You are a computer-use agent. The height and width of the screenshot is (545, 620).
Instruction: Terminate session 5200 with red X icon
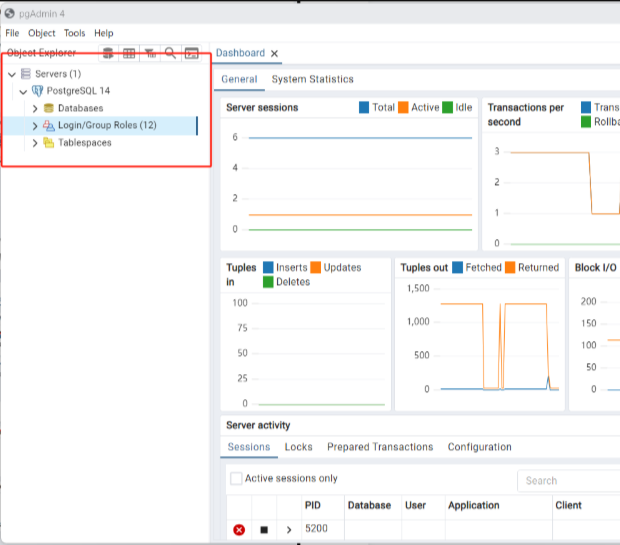coord(239,530)
